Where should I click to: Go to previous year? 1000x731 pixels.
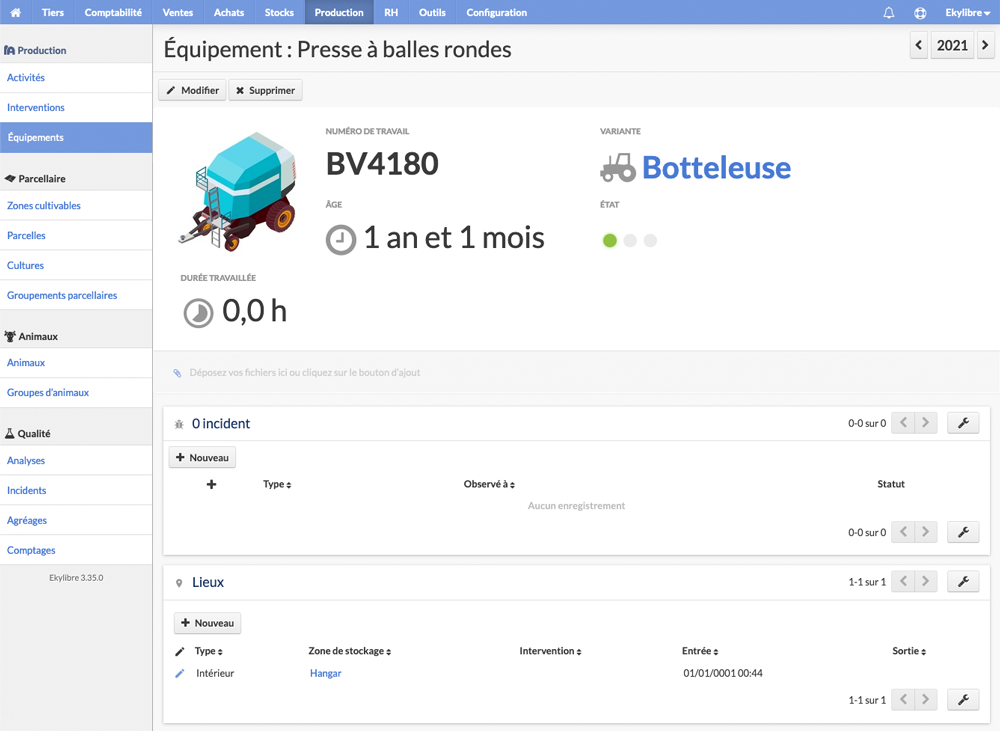(x=918, y=45)
